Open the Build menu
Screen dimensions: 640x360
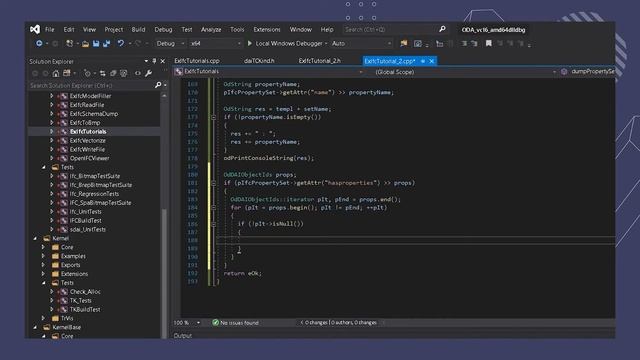pos(138,29)
